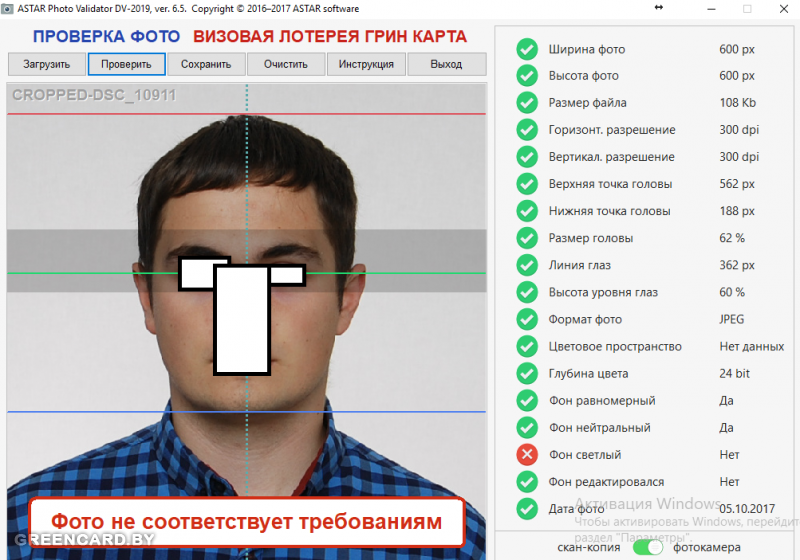The width and height of the screenshot is (800, 560).
Task: Click green check icon next to Глубина цвета
Action: [x=527, y=373]
